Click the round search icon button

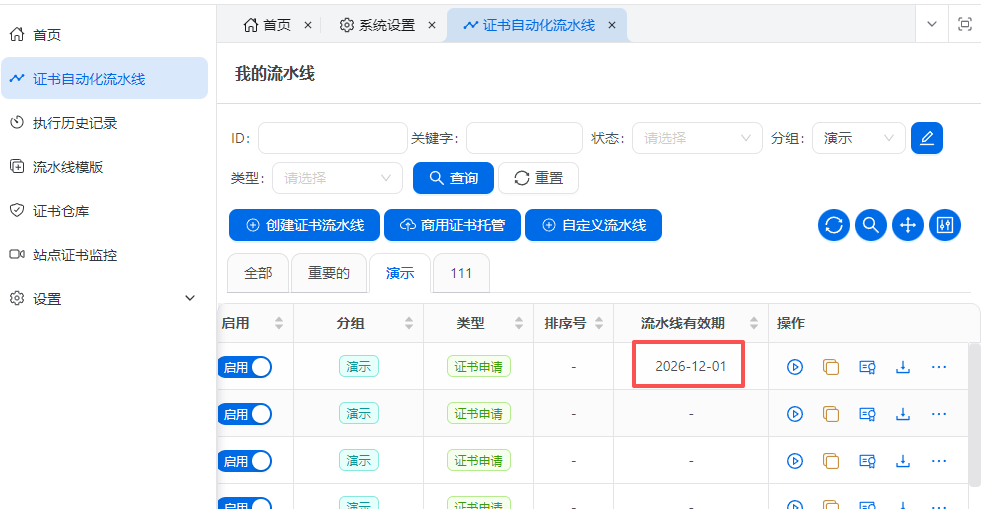point(871,225)
